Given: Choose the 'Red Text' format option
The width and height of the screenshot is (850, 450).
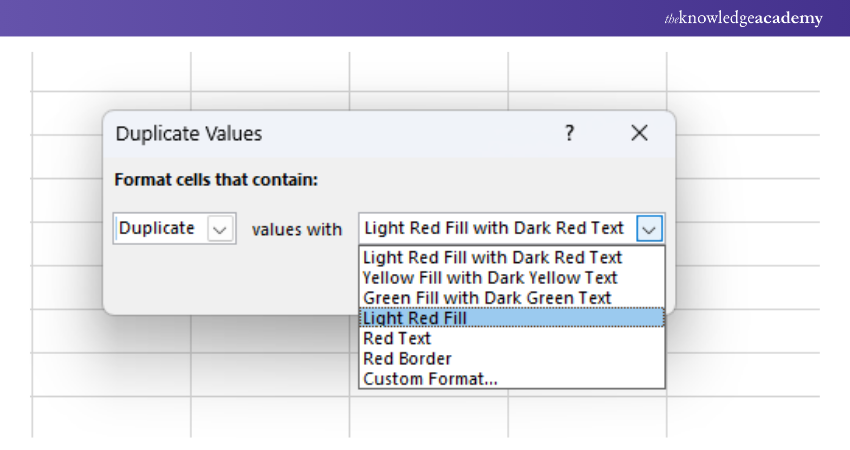Looking at the screenshot, I should click(397, 338).
